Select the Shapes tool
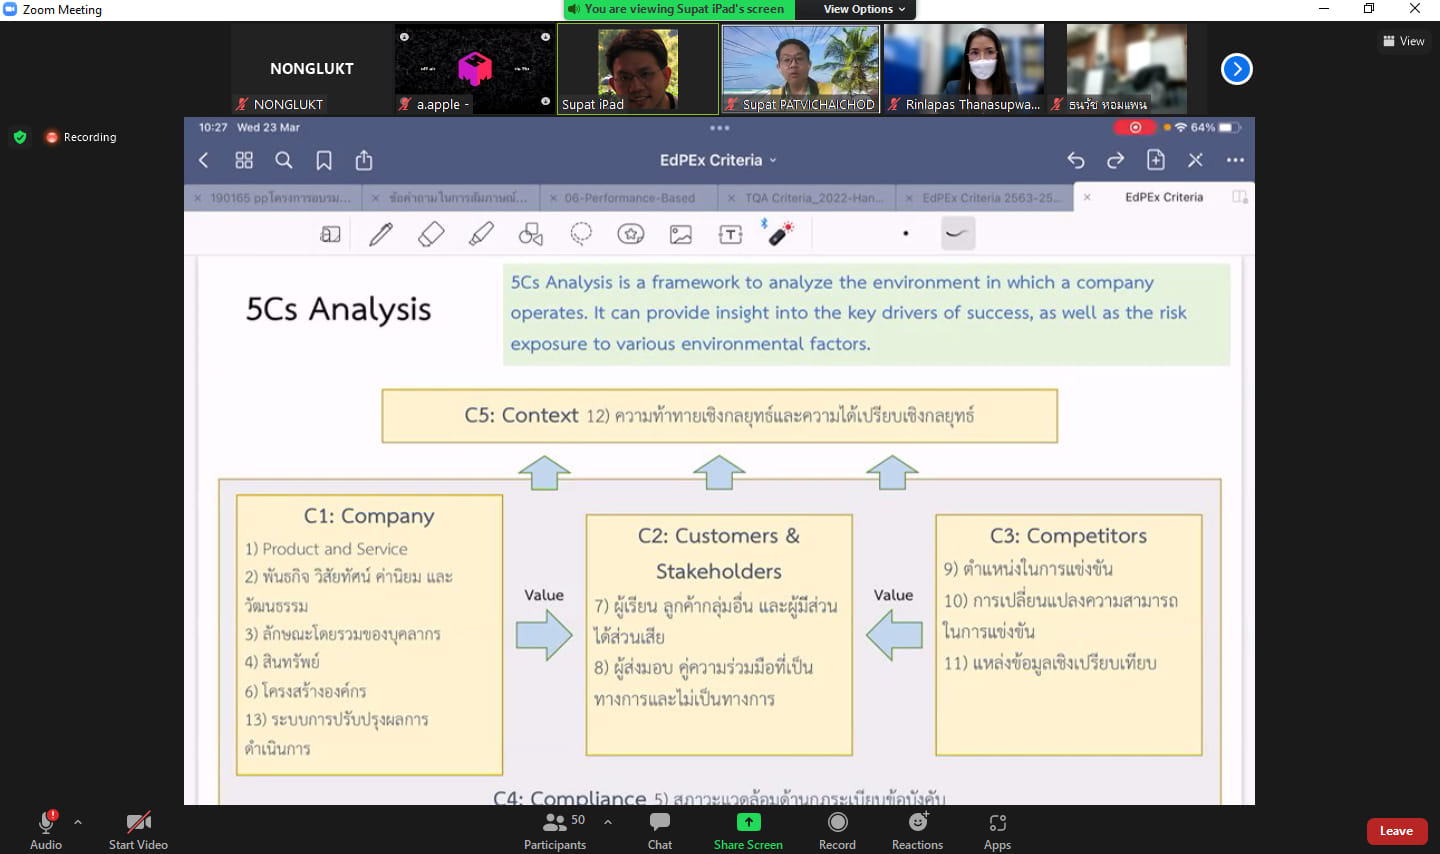Image resolution: width=1440 pixels, height=854 pixels. pyautogui.click(x=531, y=234)
